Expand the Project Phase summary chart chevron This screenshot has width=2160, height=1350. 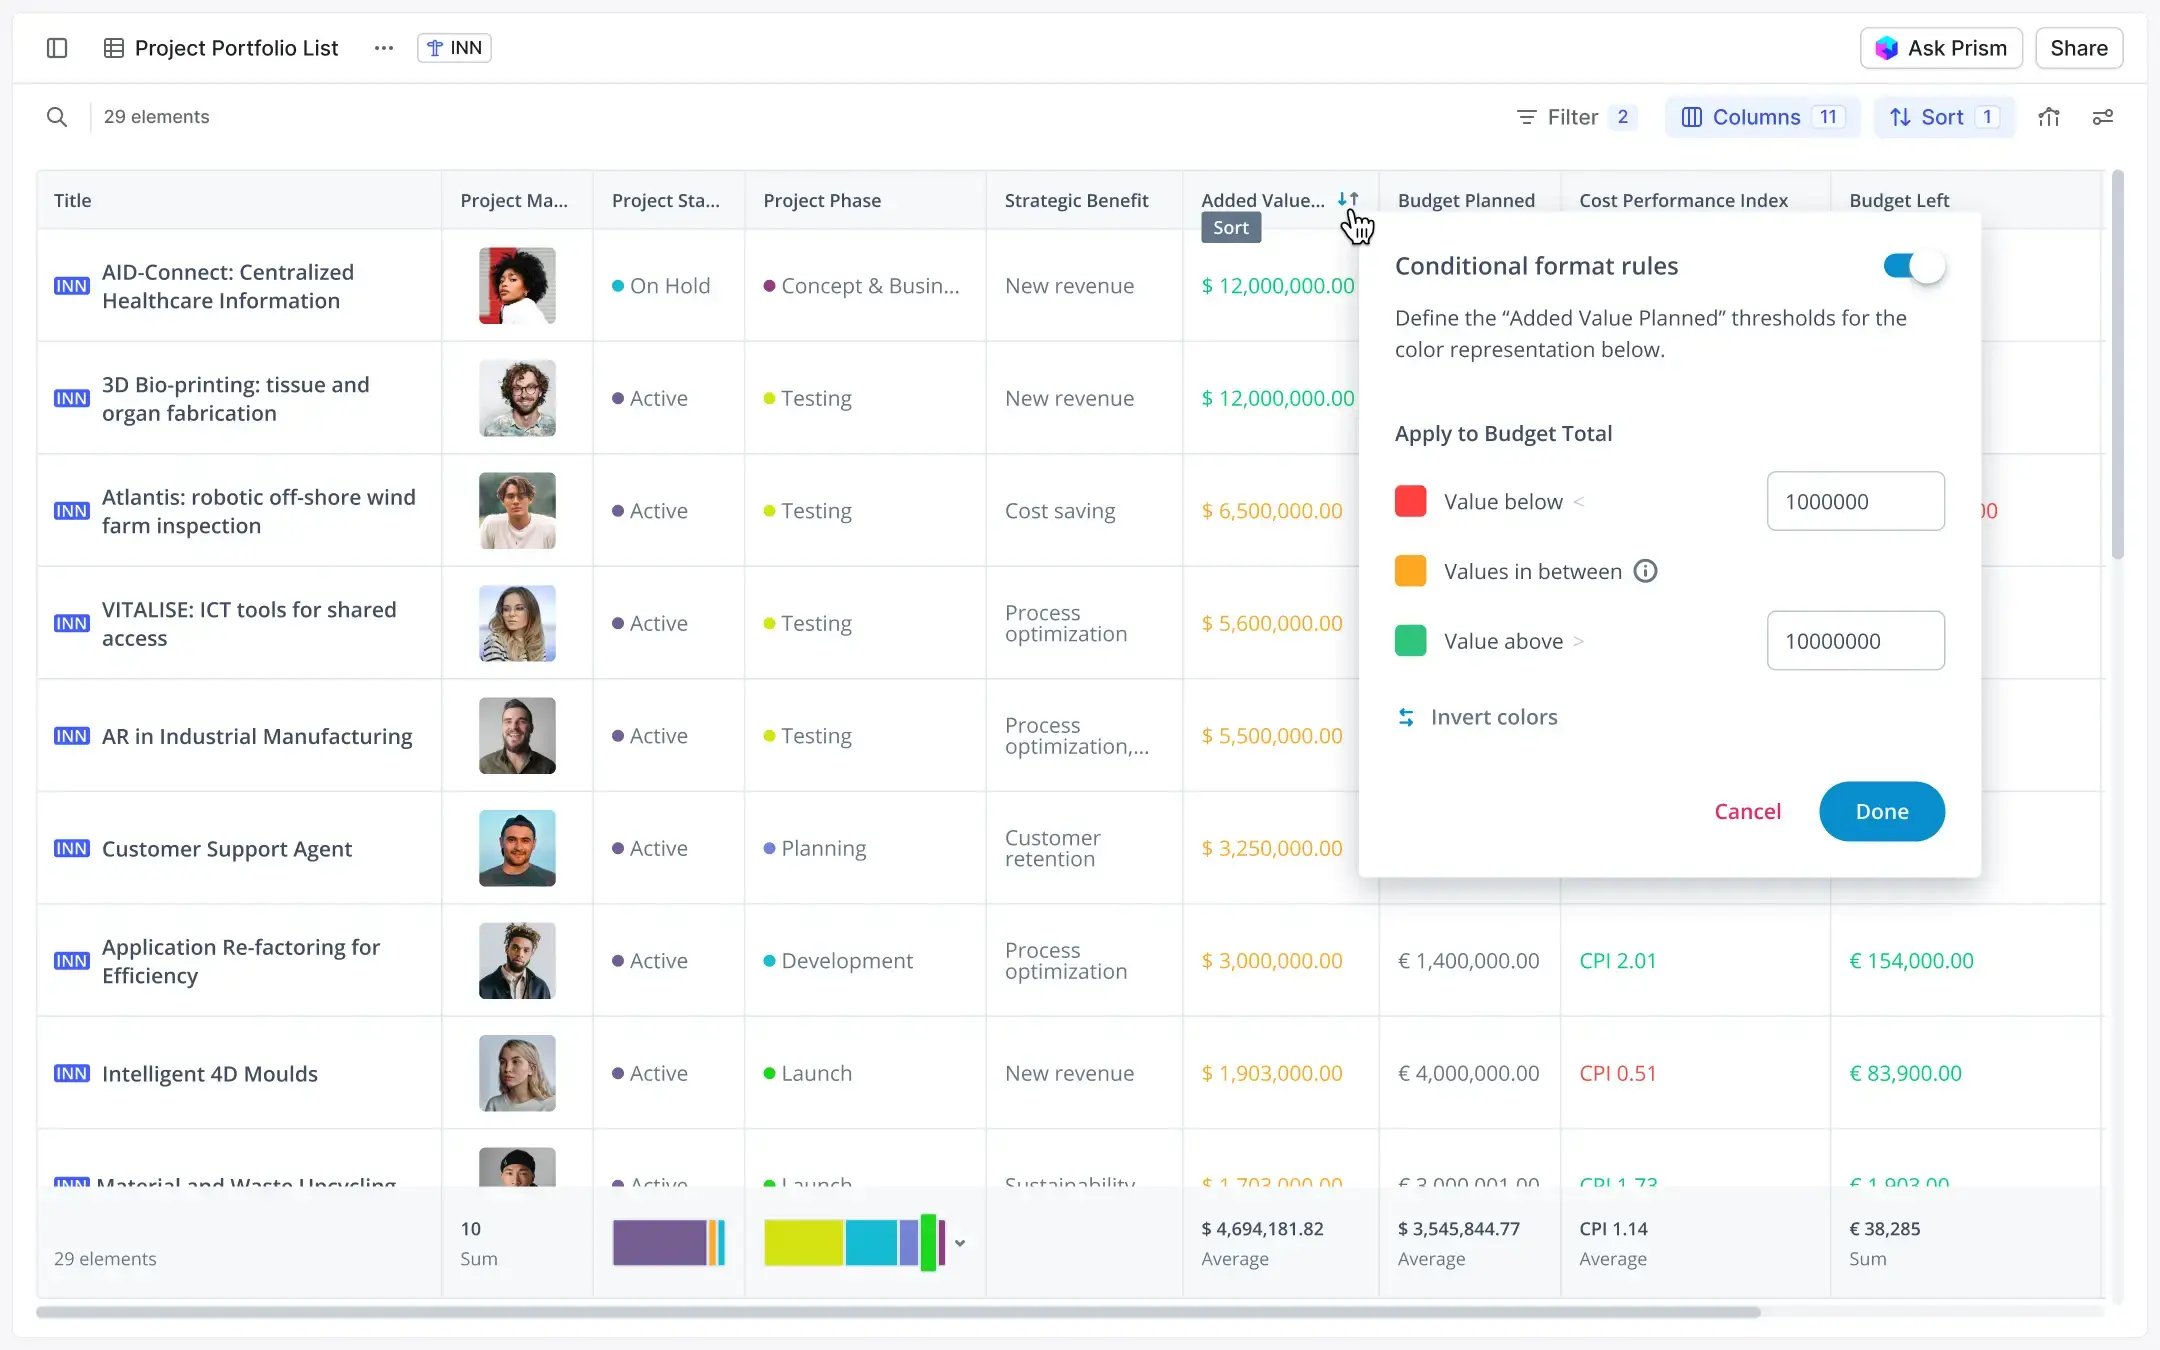pos(960,1243)
